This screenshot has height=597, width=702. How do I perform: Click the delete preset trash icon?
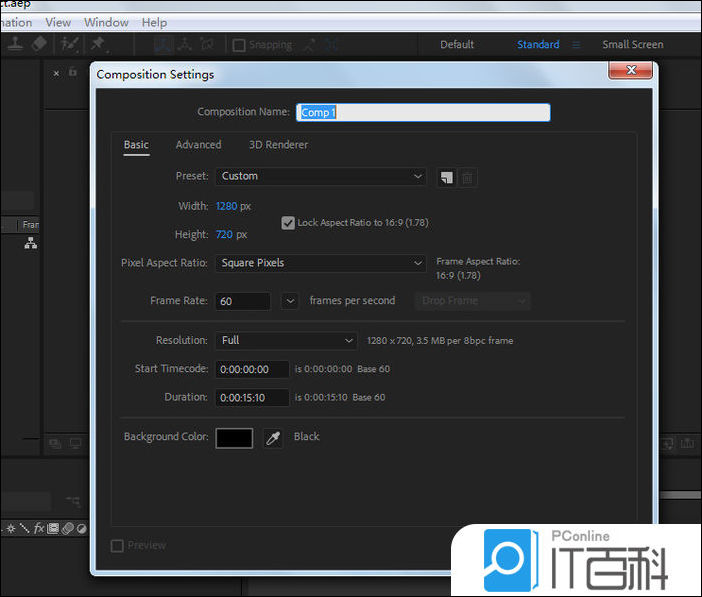coord(467,177)
